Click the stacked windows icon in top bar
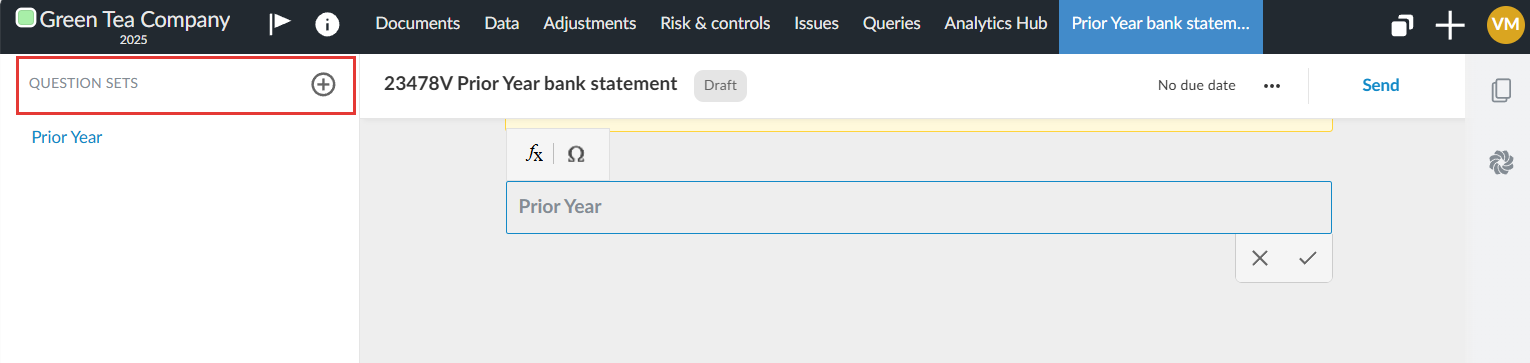This screenshot has height=363, width=1530. (1402, 26)
